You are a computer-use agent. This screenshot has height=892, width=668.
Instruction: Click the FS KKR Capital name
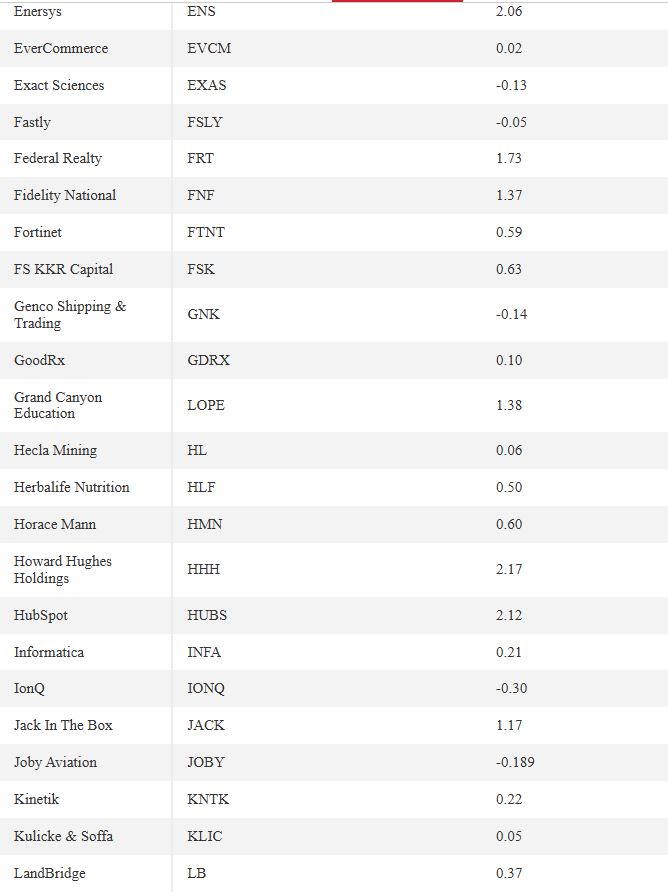tap(63, 269)
